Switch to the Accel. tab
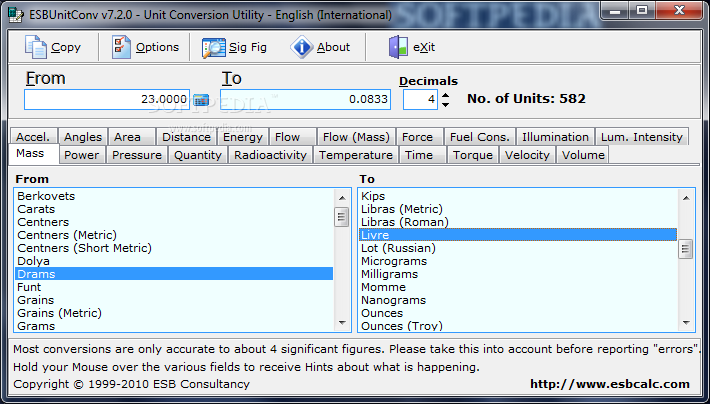Image resolution: width=710 pixels, height=404 pixels. pyautogui.click(x=33, y=137)
